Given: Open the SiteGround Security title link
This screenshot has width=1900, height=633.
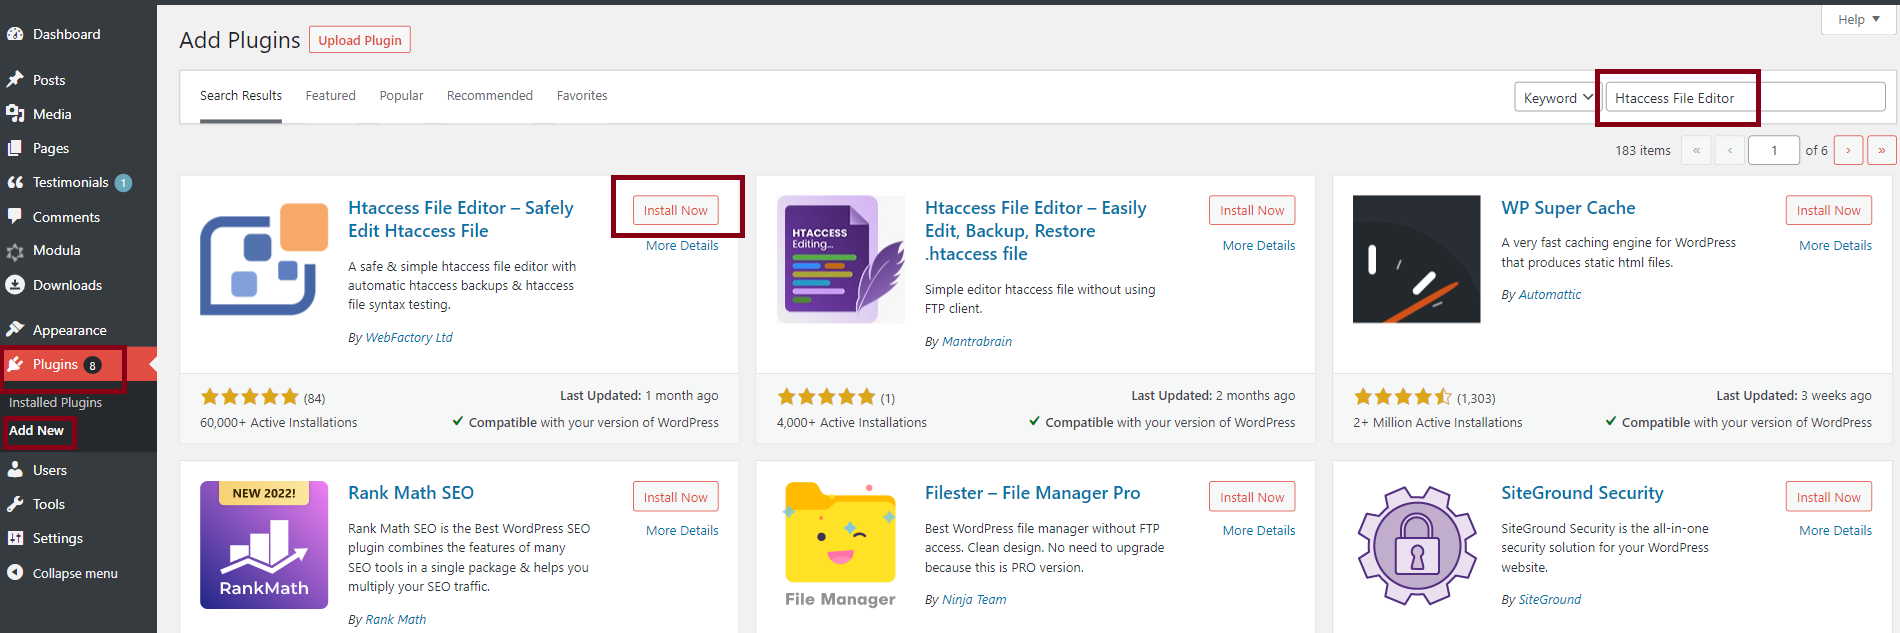Looking at the screenshot, I should pos(1582,493).
